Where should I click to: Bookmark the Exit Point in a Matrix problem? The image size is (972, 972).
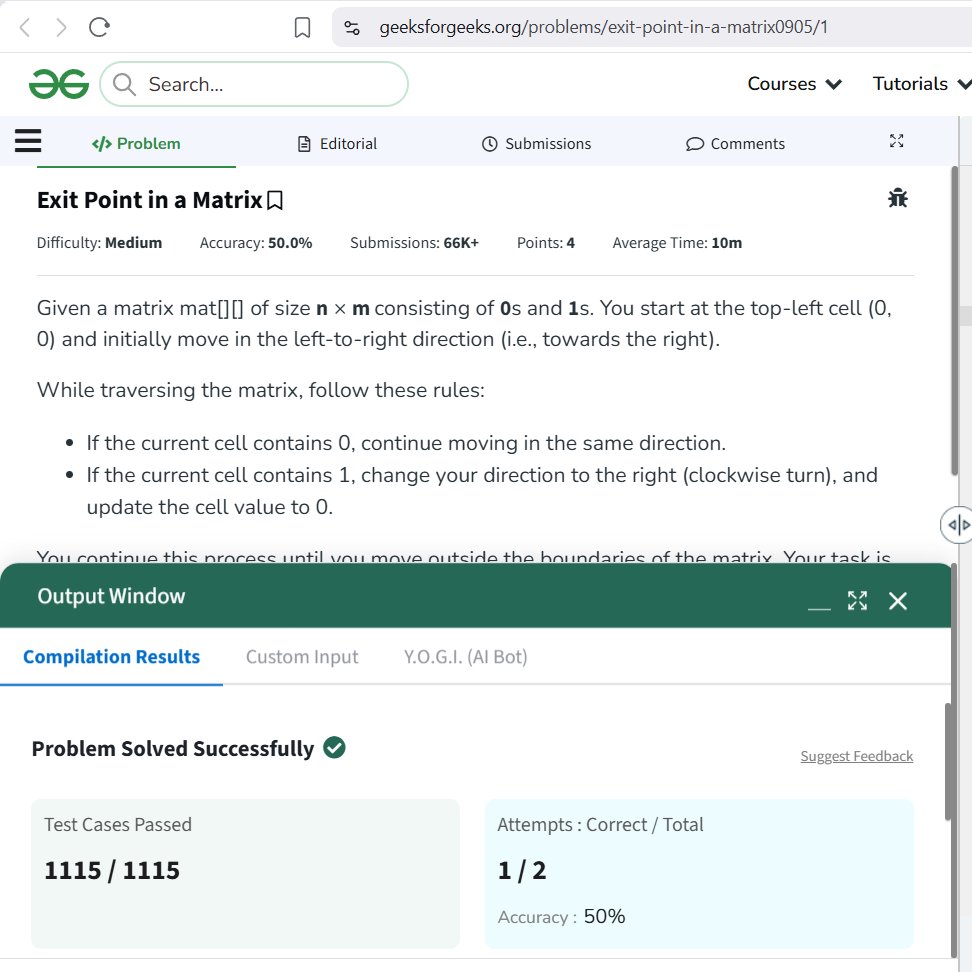click(275, 201)
